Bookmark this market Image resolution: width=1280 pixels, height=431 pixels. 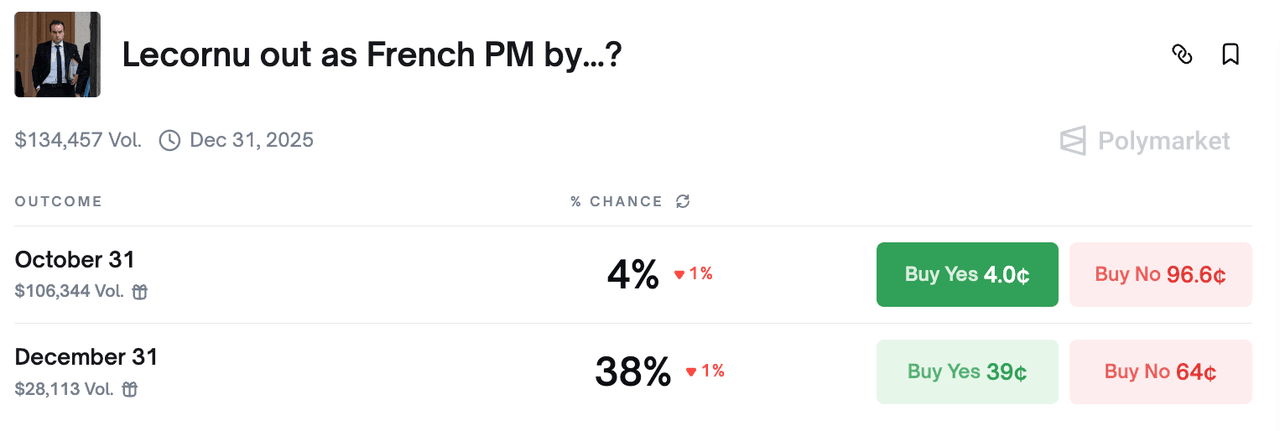[x=1231, y=54]
